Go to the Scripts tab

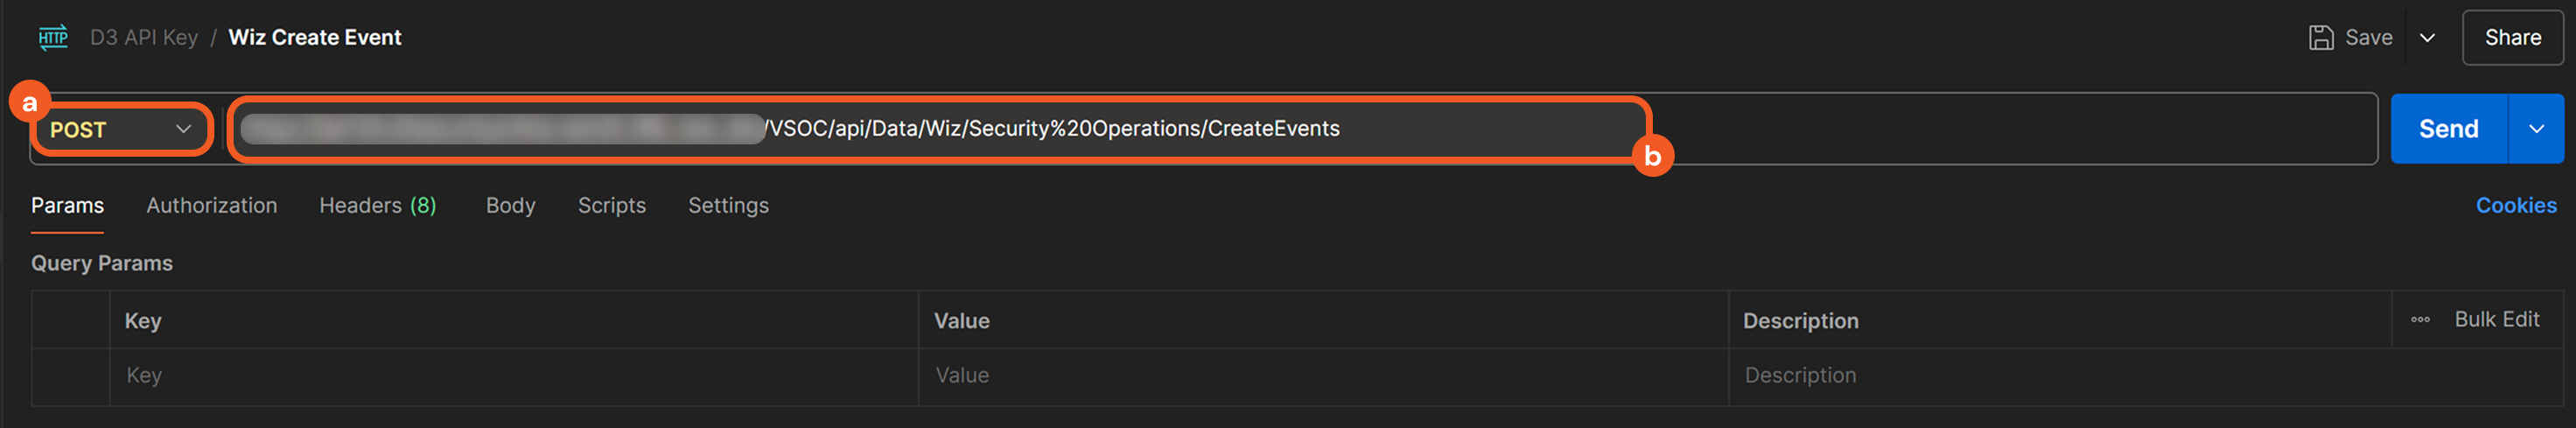(x=611, y=205)
